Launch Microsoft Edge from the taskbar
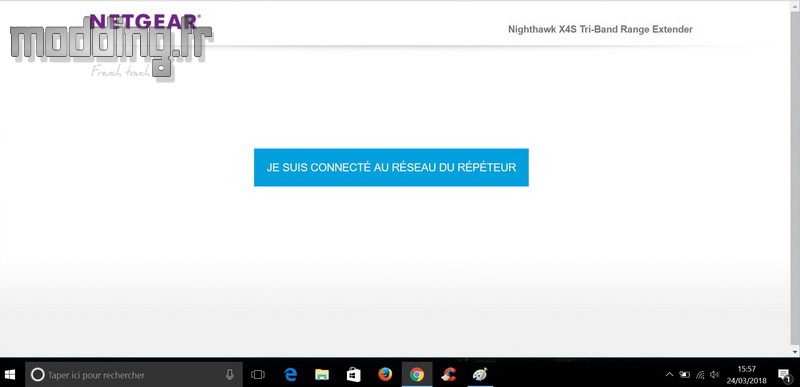800x387 pixels. tap(290, 375)
